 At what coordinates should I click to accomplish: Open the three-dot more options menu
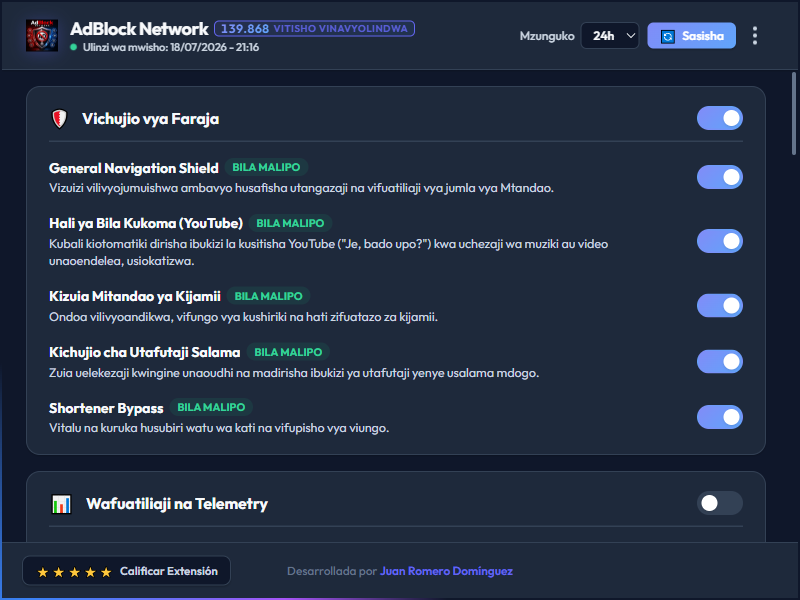tap(755, 36)
